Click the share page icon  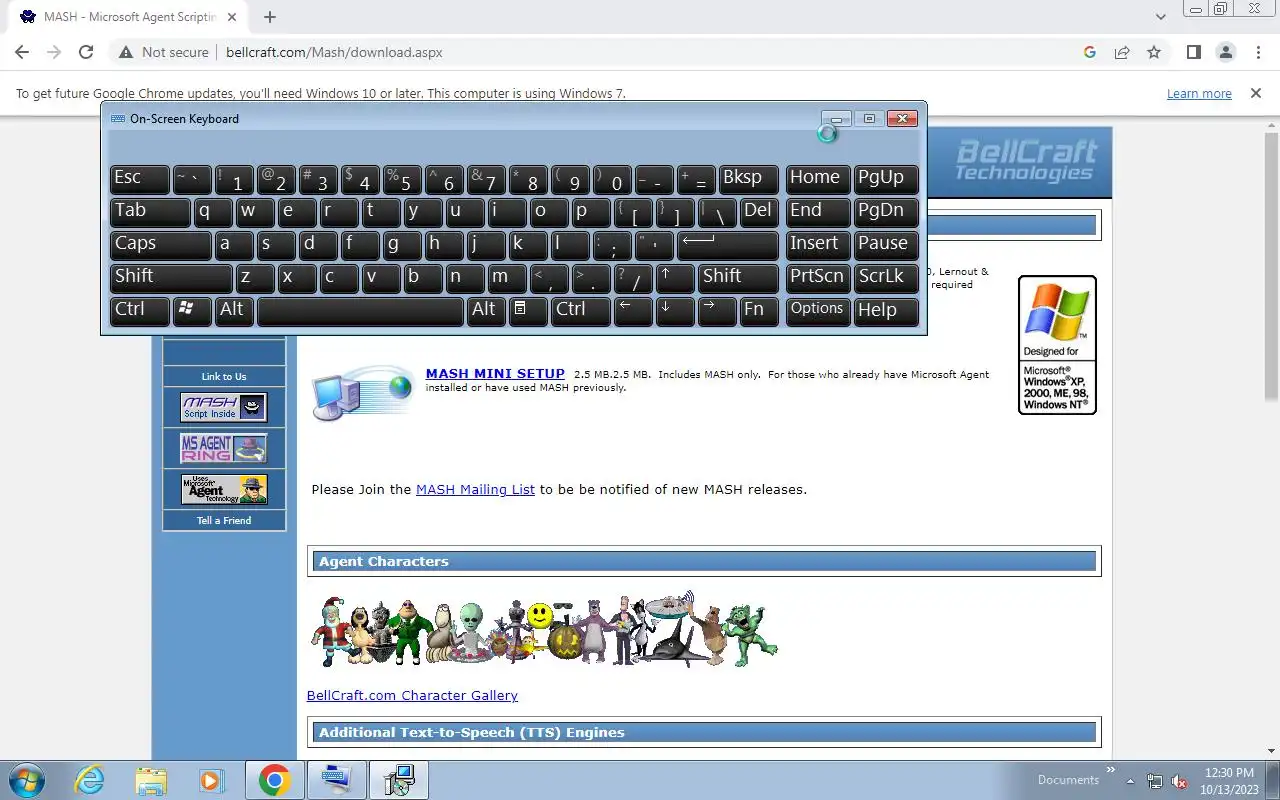click(1122, 52)
